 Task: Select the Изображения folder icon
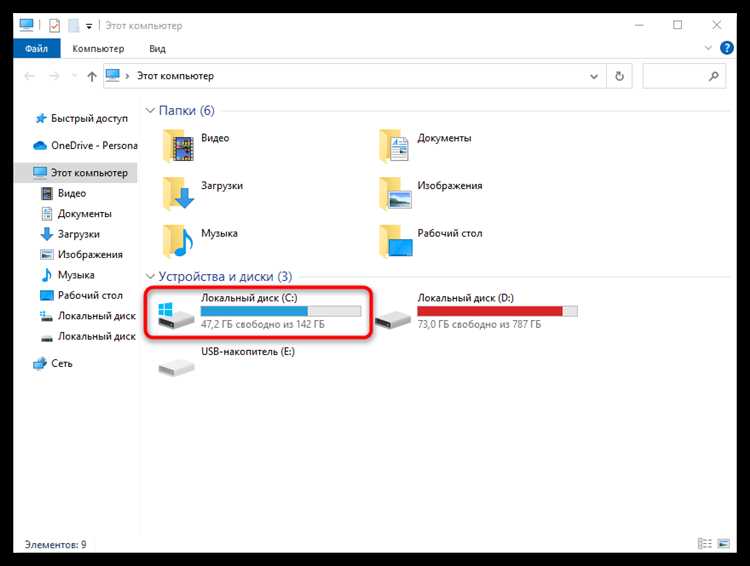pyautogui.click(x=395, y=193)
